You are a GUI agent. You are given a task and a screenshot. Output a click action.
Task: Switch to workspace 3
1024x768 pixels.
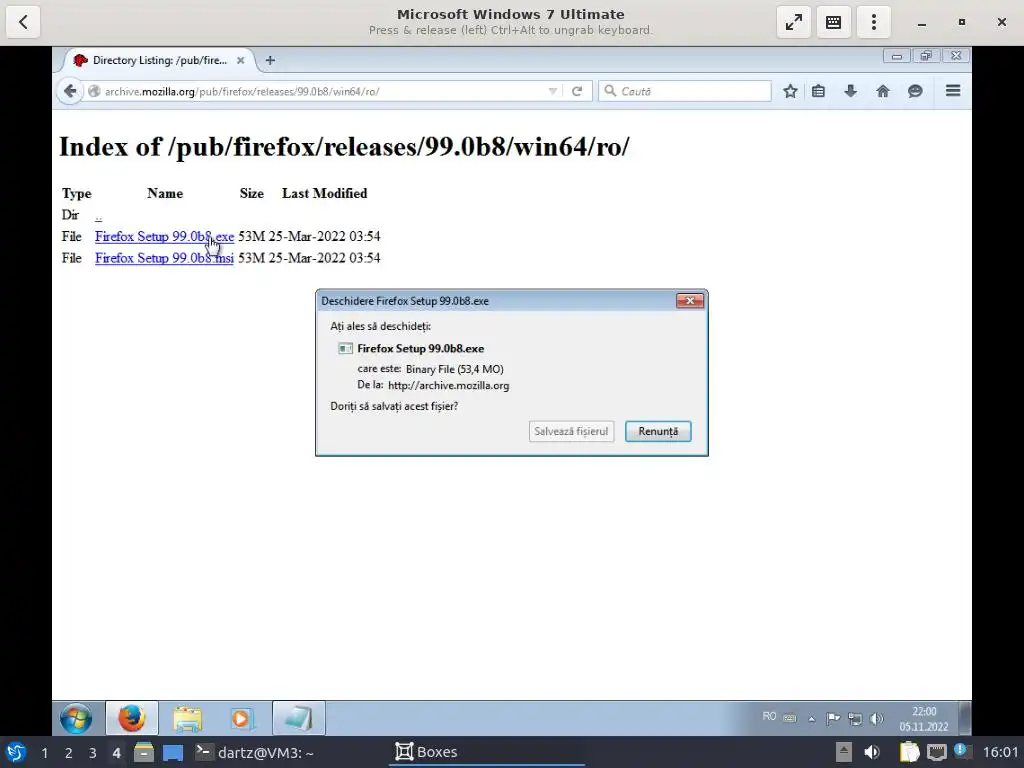(93, 753)
